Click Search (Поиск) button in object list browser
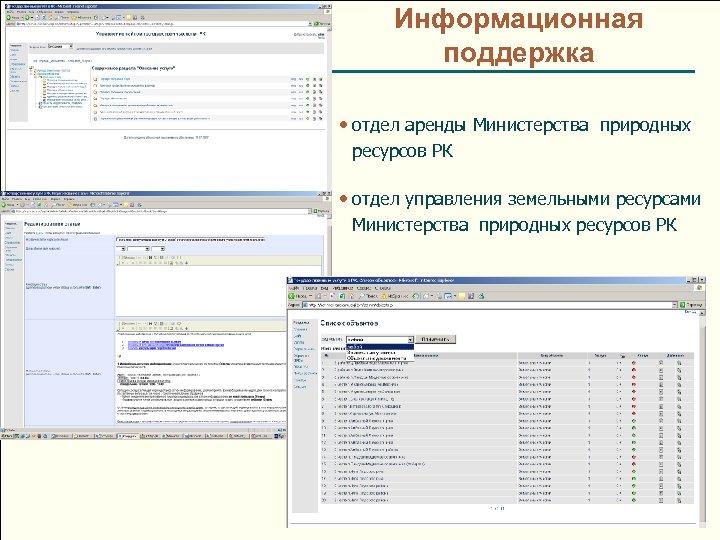This screenshot has width=720, height=540. [369, 296]
